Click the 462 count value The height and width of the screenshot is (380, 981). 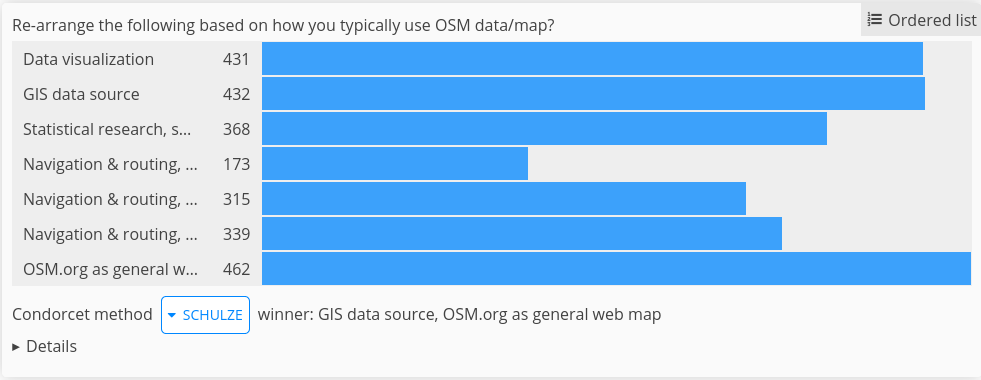click(236, 270)
